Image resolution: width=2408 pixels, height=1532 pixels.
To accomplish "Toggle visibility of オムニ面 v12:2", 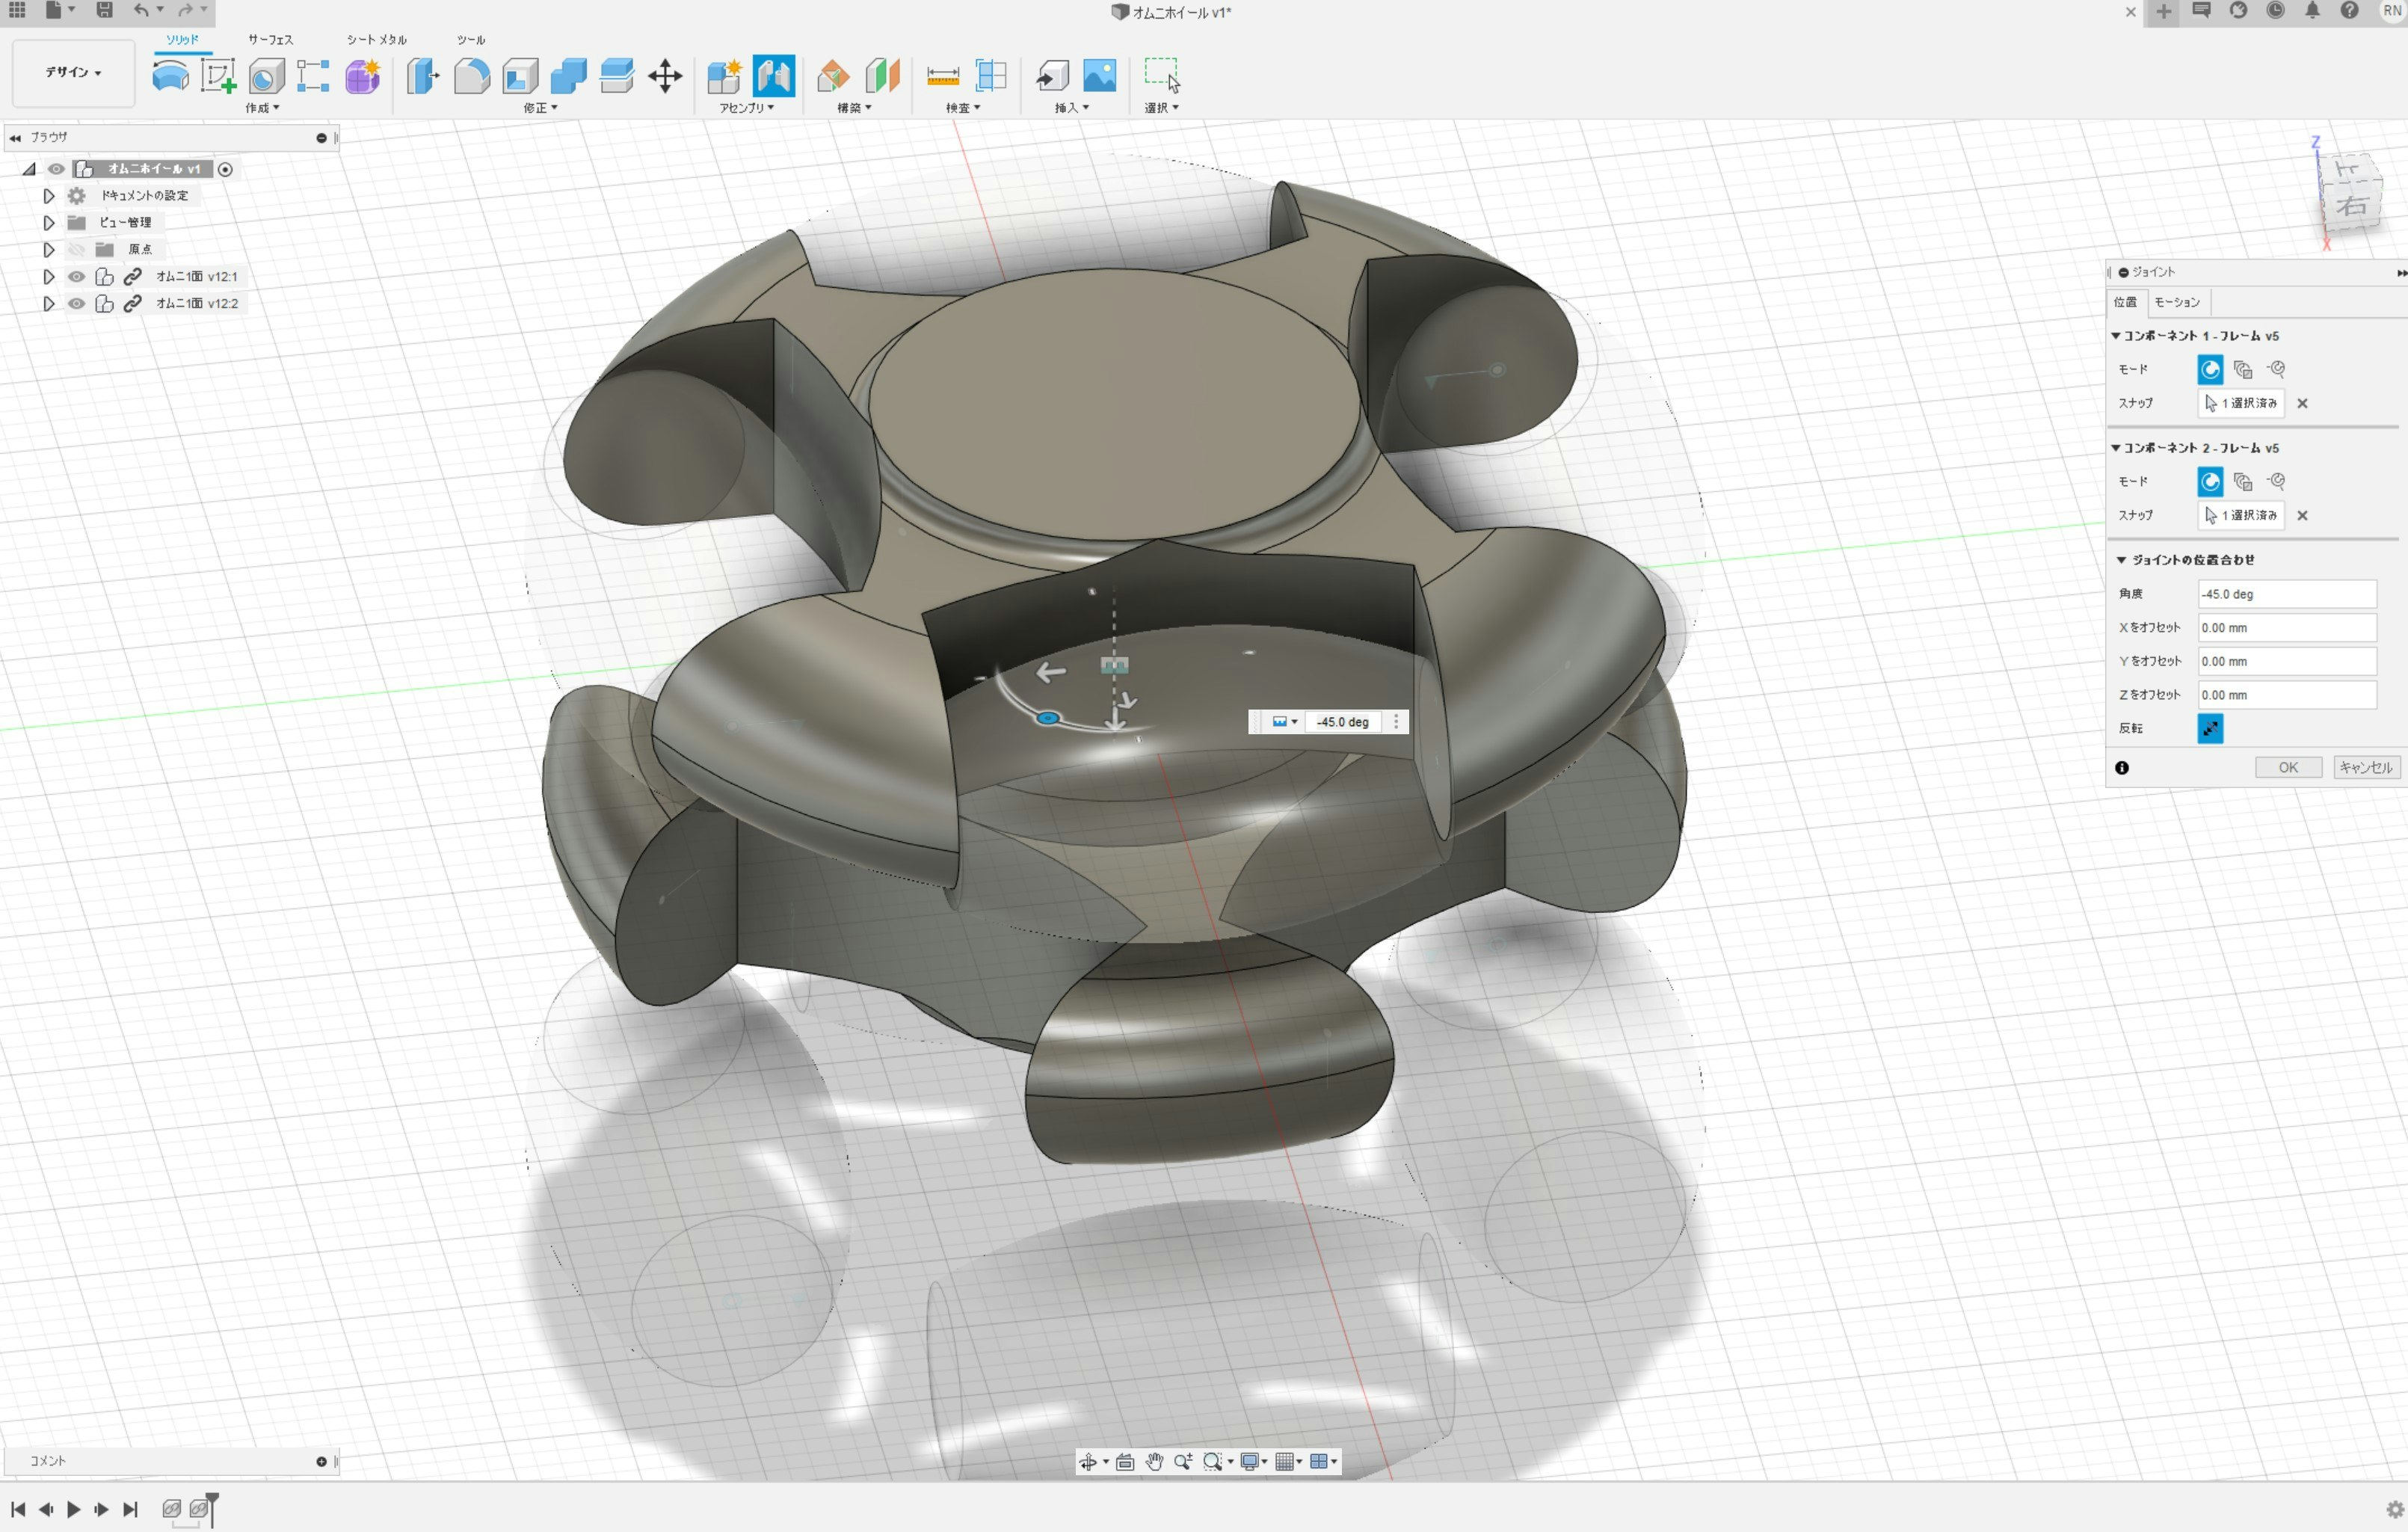I will 77,304.
